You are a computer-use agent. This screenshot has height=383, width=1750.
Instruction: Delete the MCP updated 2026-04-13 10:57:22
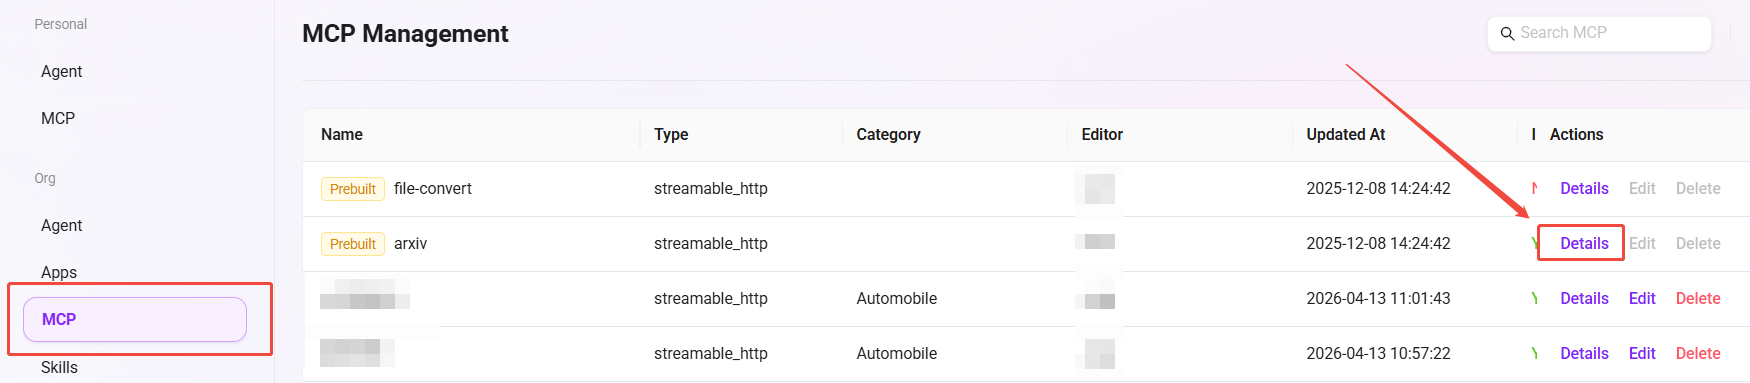coord(1698,353)
